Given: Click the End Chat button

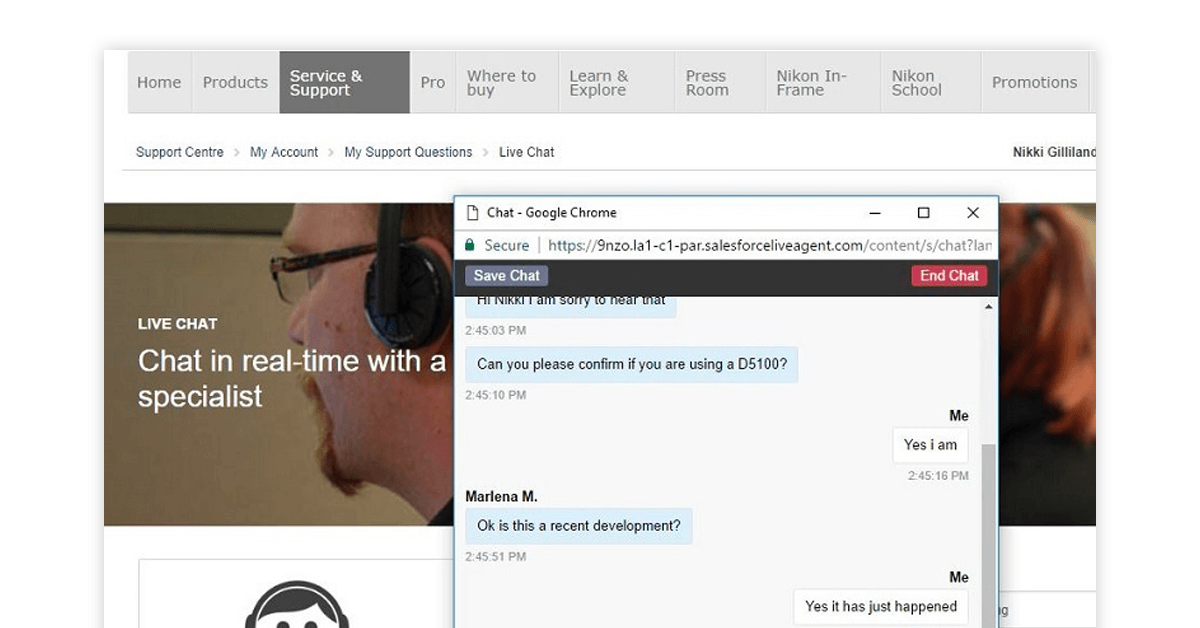Looking at the screenshot, I should [949, 276].
